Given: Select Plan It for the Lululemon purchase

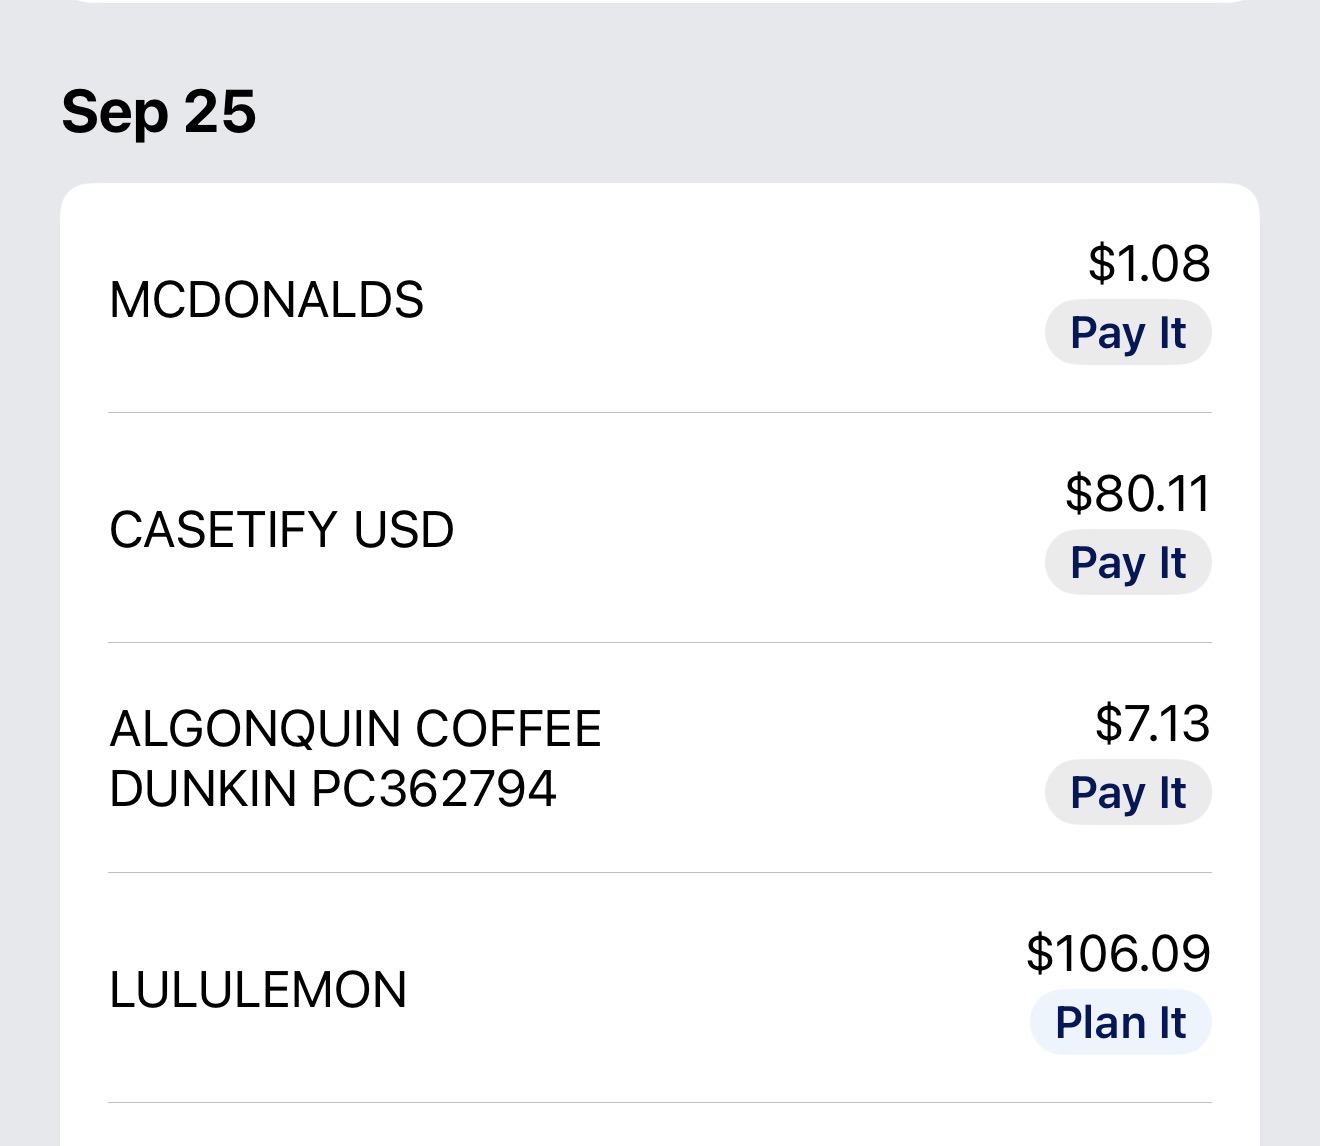Looking at the screenshot, I should click(x=1120, y=1023).
